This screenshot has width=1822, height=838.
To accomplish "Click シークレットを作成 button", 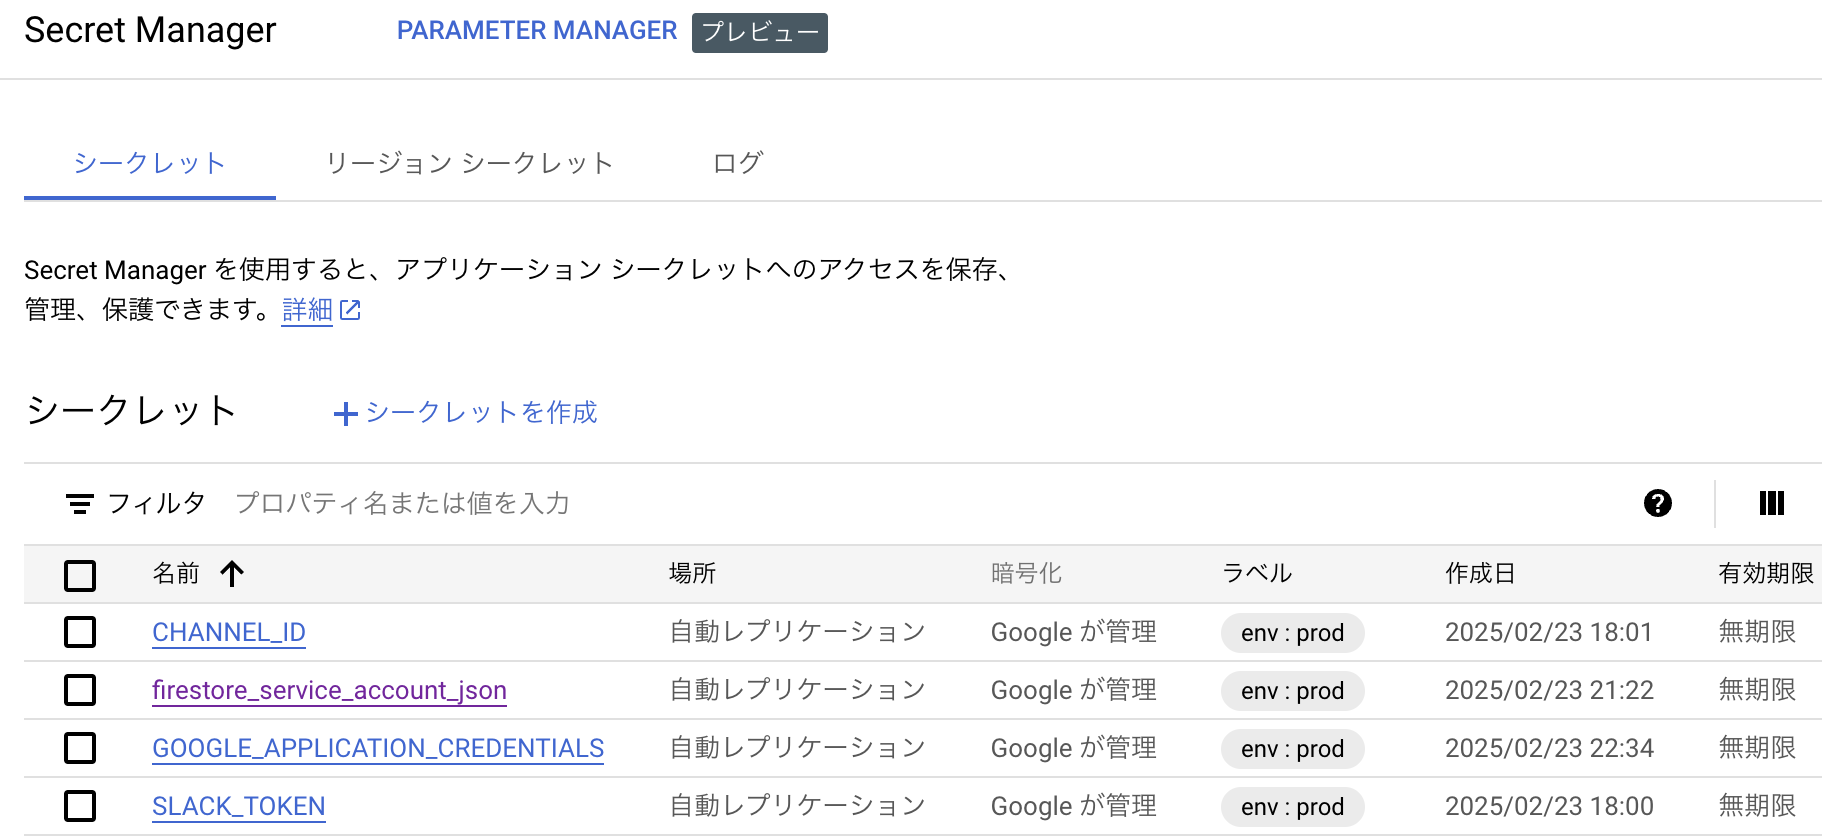I will 465,413.
